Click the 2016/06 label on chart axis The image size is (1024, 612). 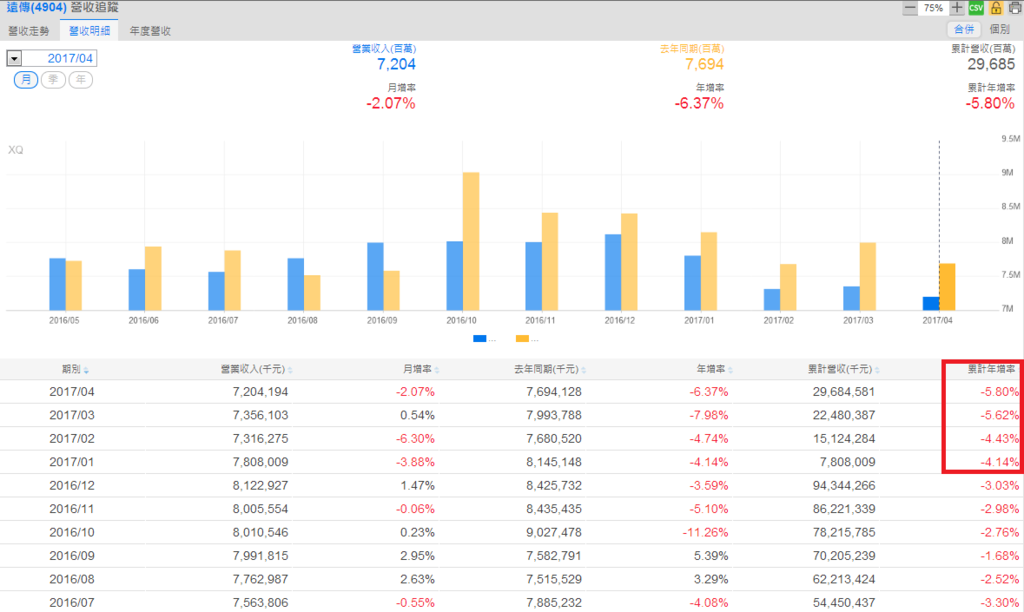(144, 321)
